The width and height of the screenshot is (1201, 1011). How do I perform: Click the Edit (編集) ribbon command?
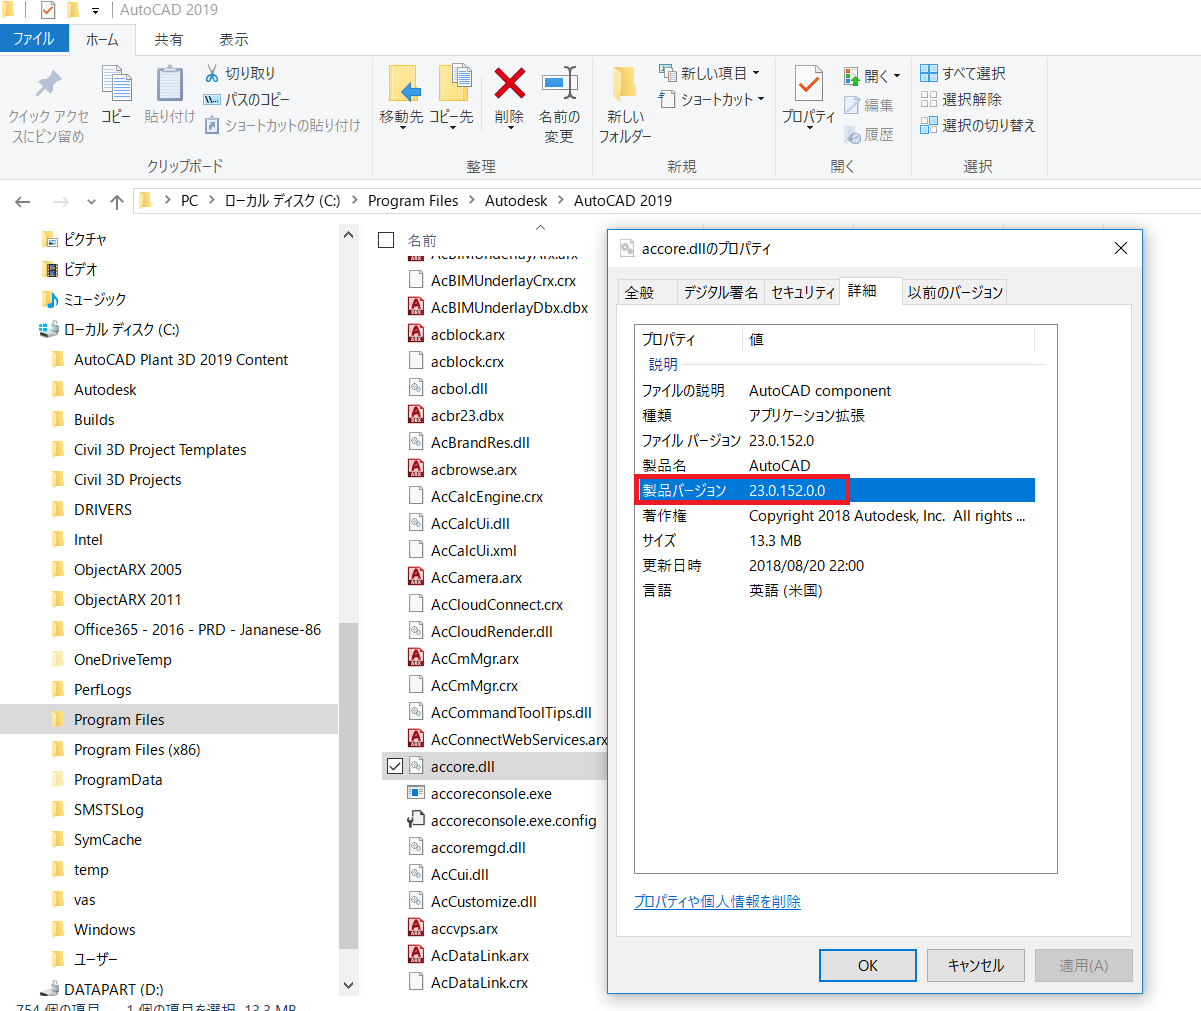(x=869, y=105)
